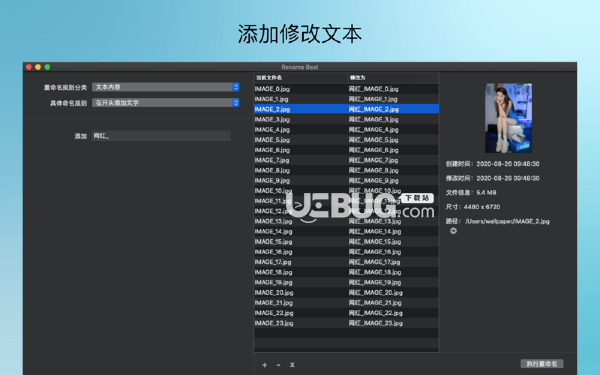Select the row IMAGE_16.jpg
Screen dimensions: 600x375
[x=346, y=252]
